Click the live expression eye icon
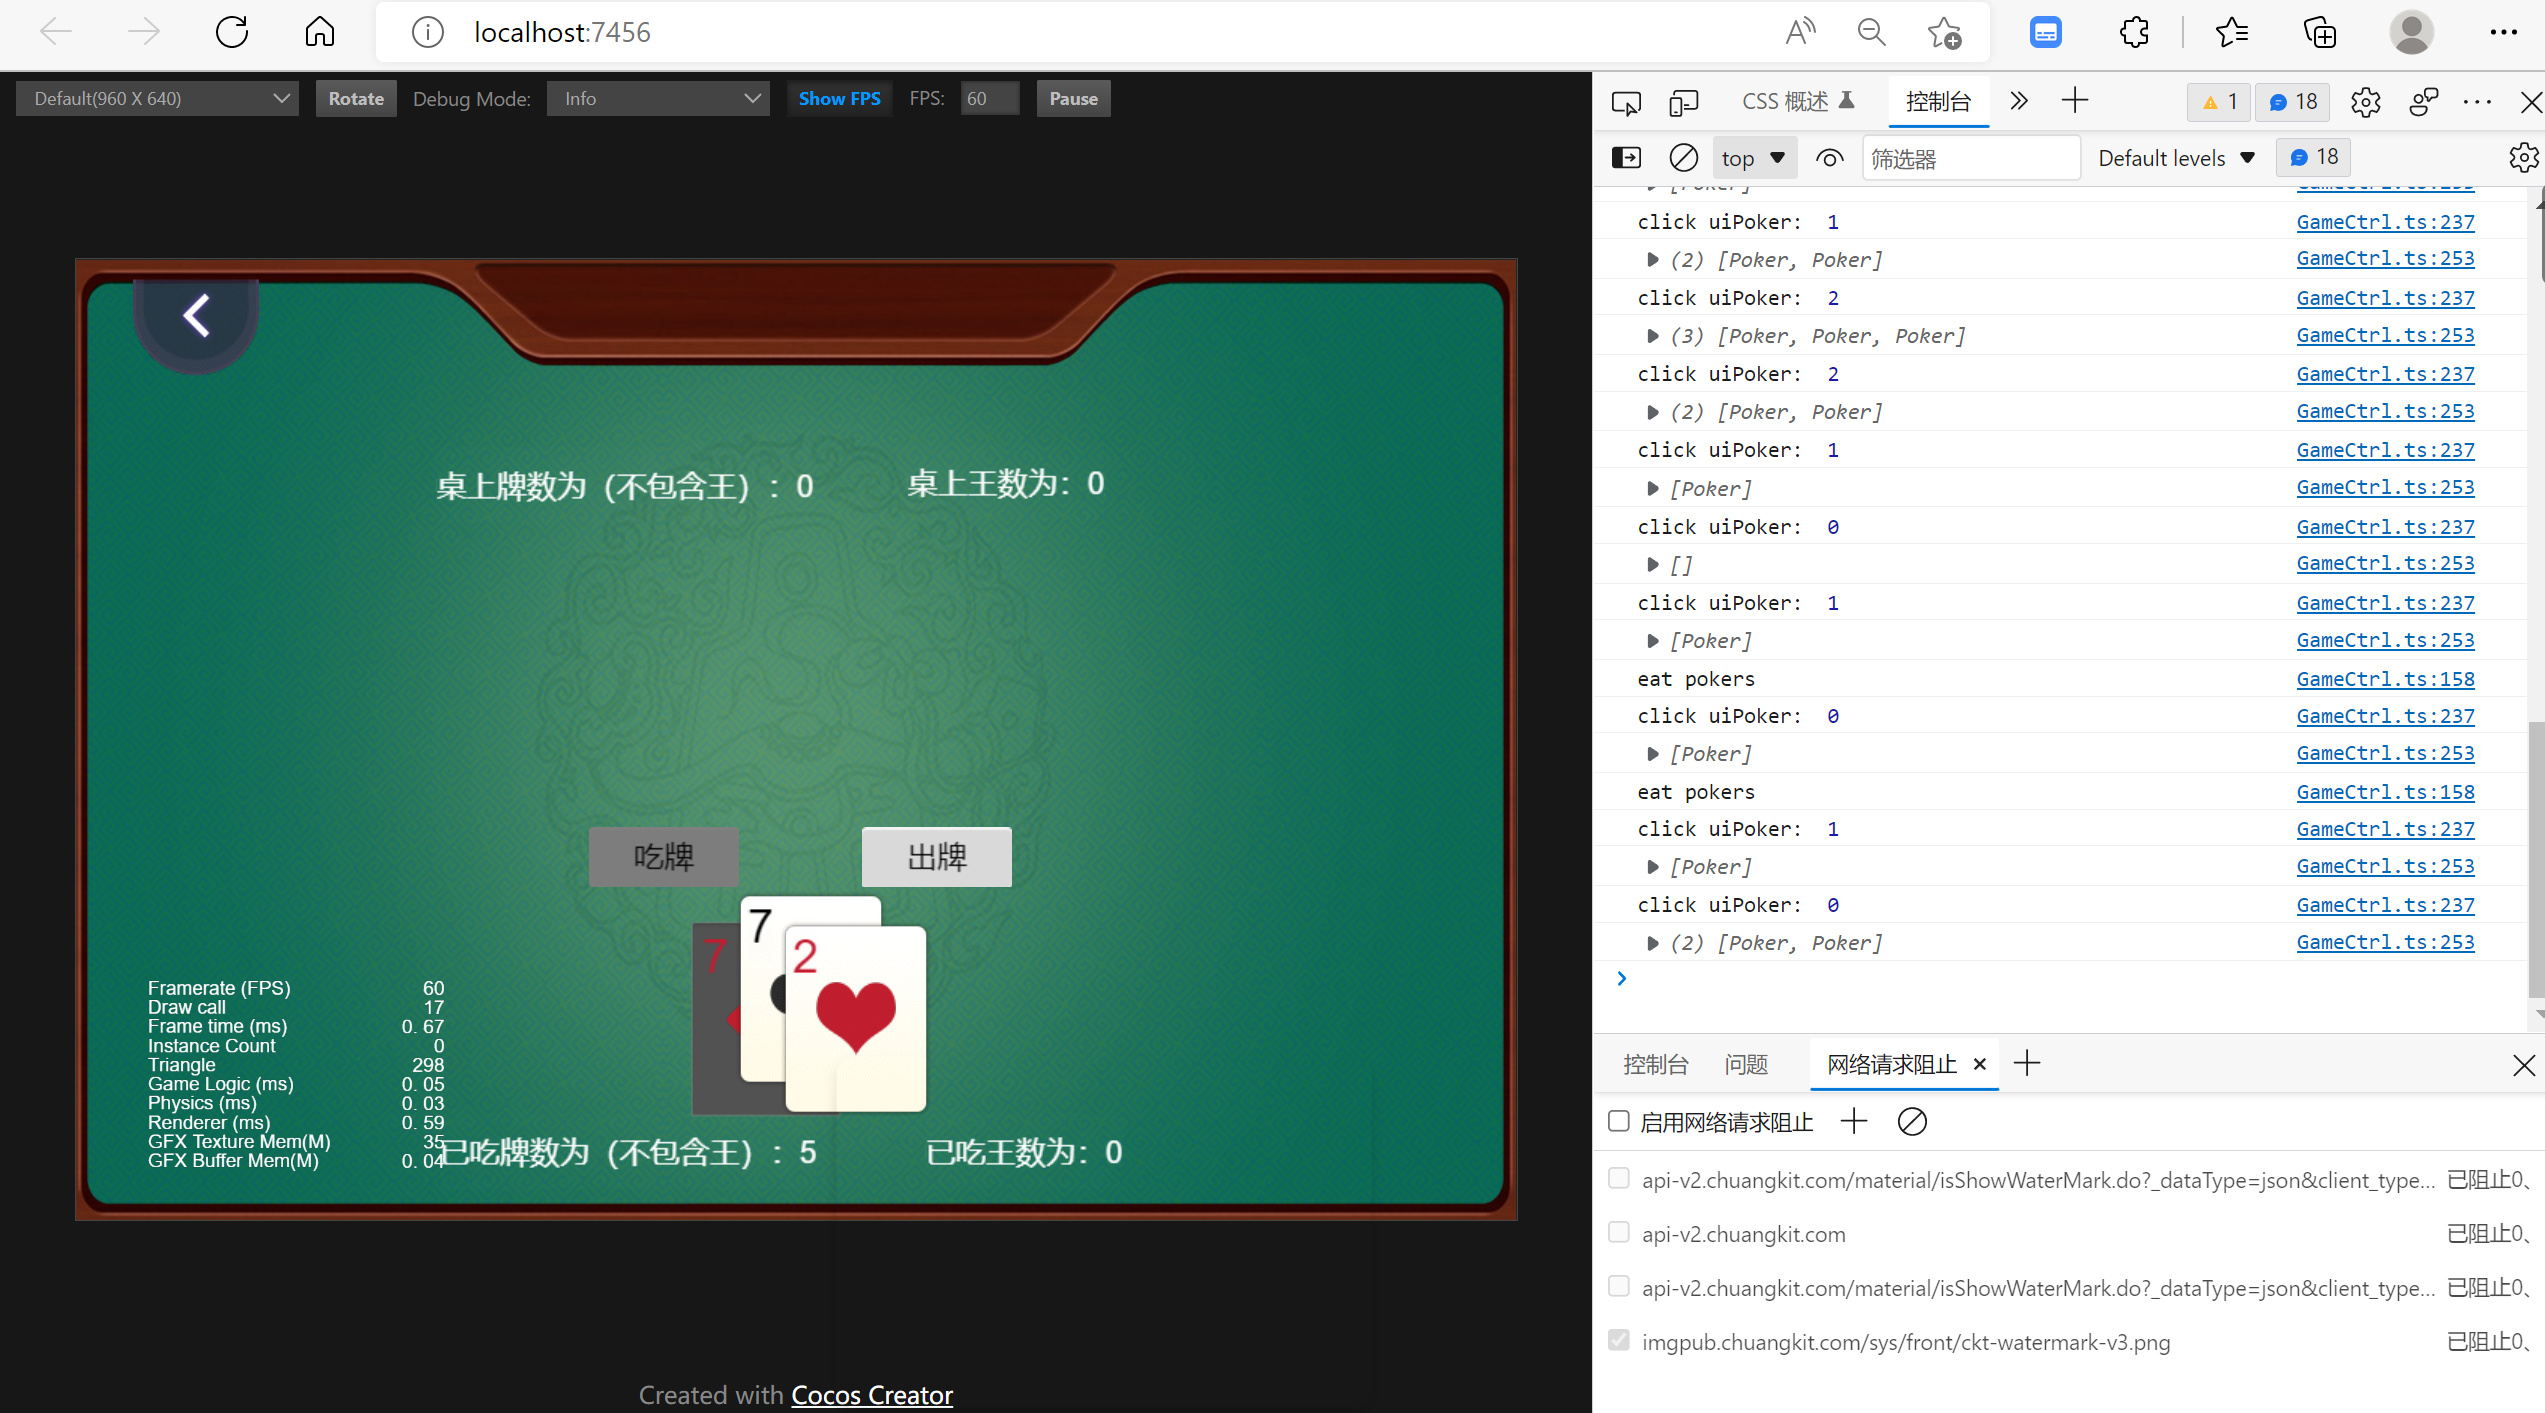This screenshot has height=1413, width=2545. pos(1829,158)
